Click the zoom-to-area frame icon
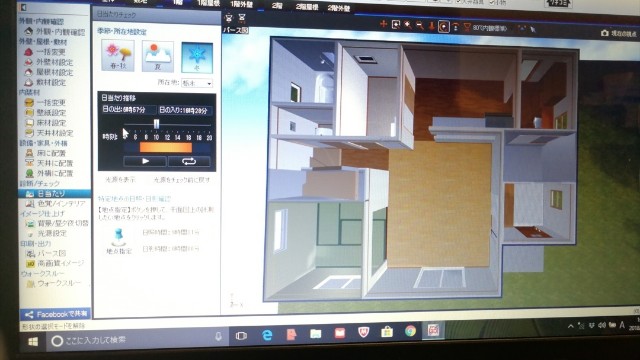 click(x=396, y=25)
